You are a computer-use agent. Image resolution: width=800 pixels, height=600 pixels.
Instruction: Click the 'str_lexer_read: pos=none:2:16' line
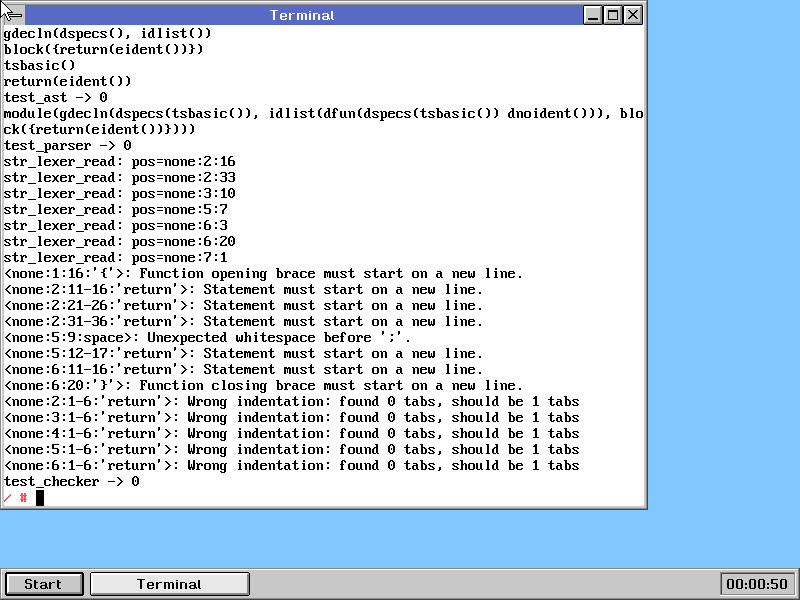tap(119, 161)
